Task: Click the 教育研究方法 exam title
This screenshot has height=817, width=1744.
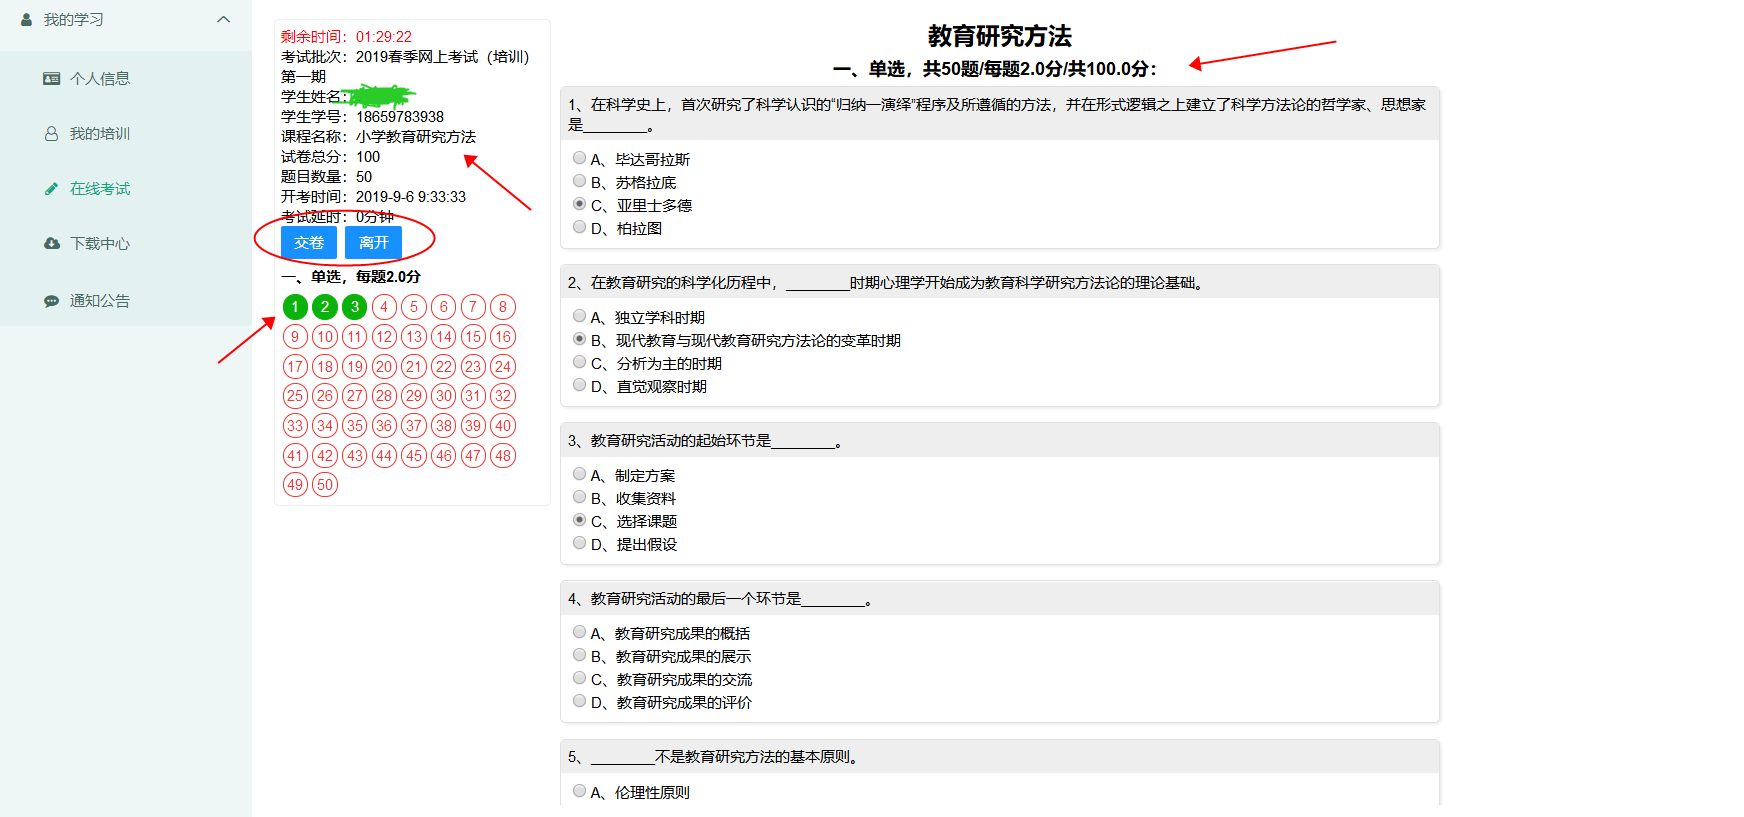Action: [1000, 36]
